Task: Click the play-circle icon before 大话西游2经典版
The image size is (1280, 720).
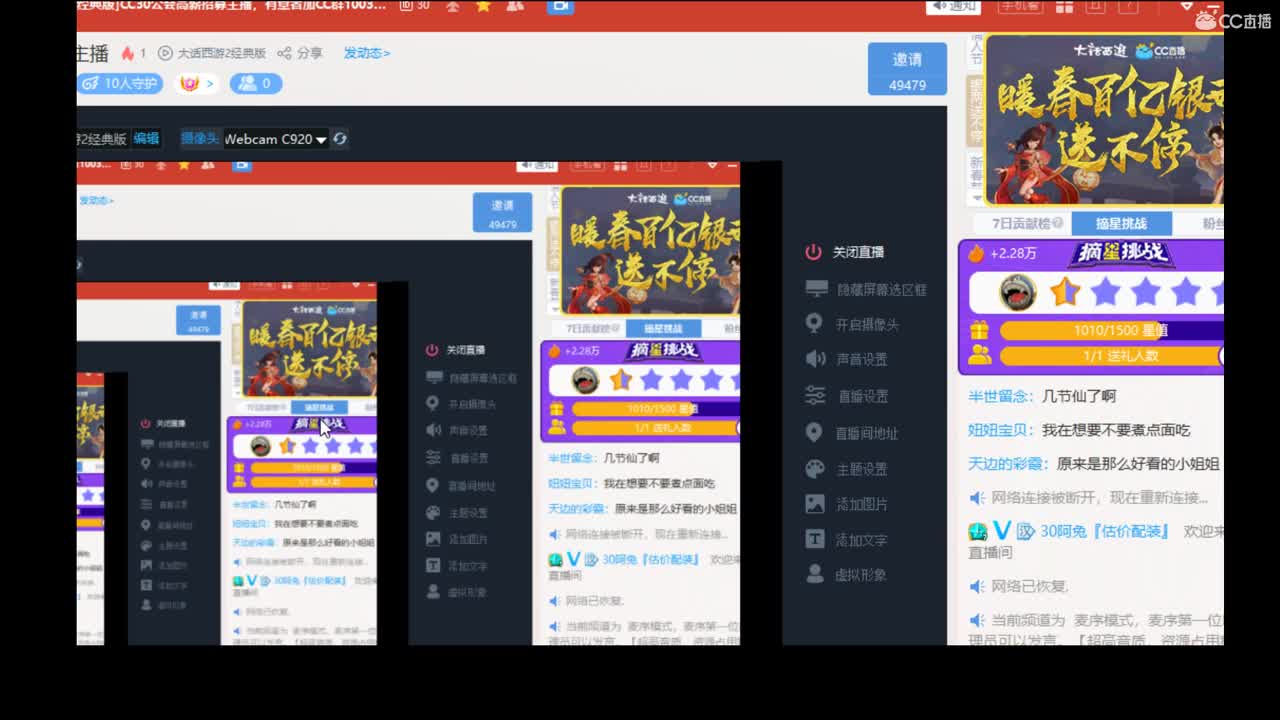Action: pyautogui.click(x=165, y=53)
